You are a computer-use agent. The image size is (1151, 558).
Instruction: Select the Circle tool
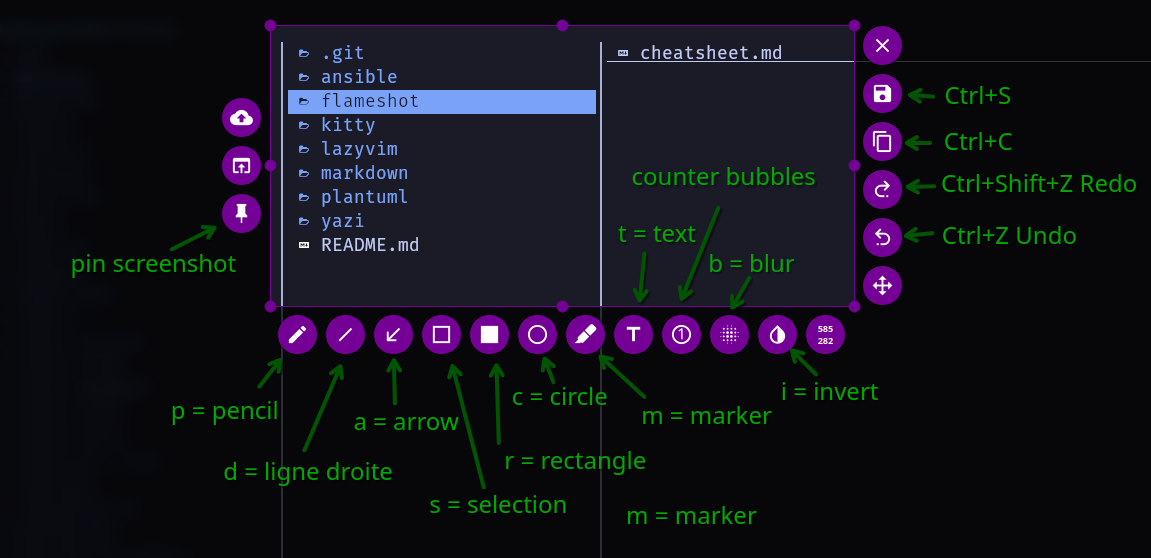[537, 335]
